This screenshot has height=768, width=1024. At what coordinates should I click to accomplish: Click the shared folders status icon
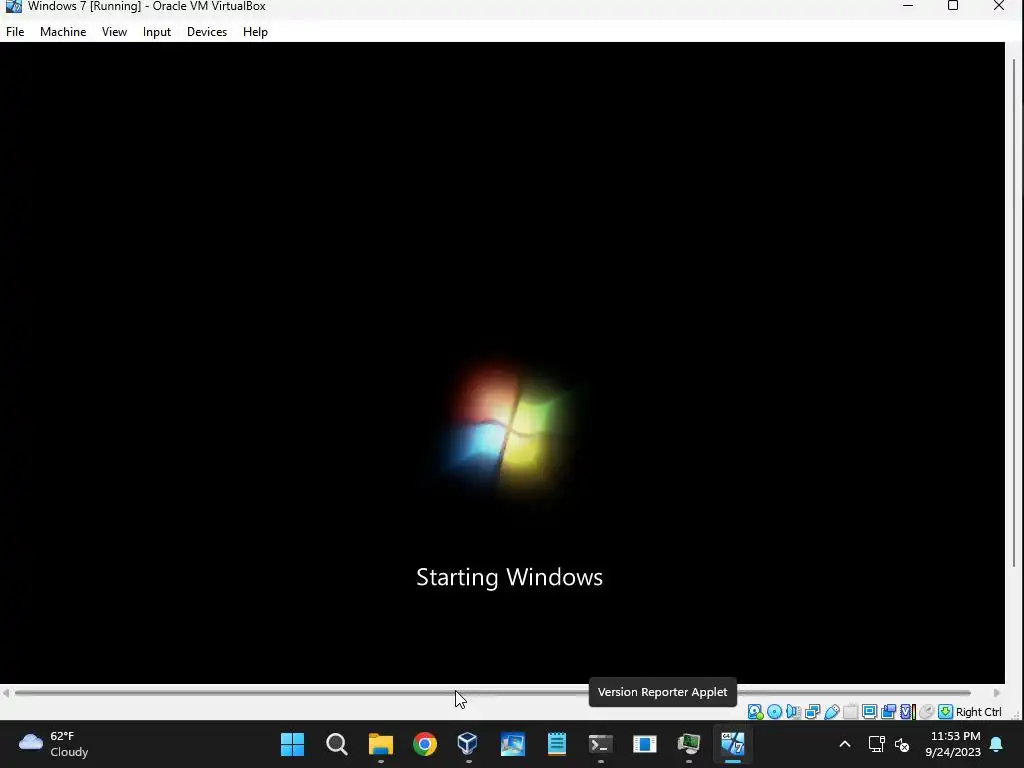pos(850,712)
